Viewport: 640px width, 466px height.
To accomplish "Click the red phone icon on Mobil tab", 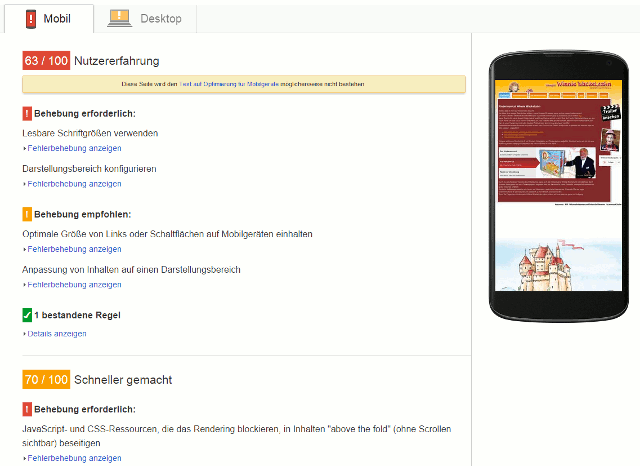I will 31,19.
